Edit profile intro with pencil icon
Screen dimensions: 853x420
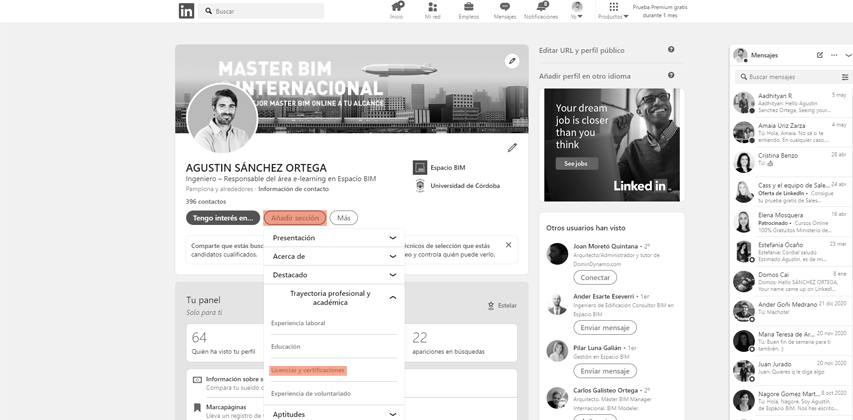click(512, 147)
